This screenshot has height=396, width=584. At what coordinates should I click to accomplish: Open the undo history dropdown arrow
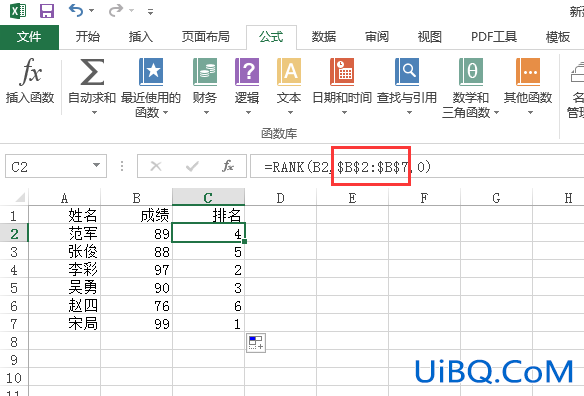[x=92, y=11]
